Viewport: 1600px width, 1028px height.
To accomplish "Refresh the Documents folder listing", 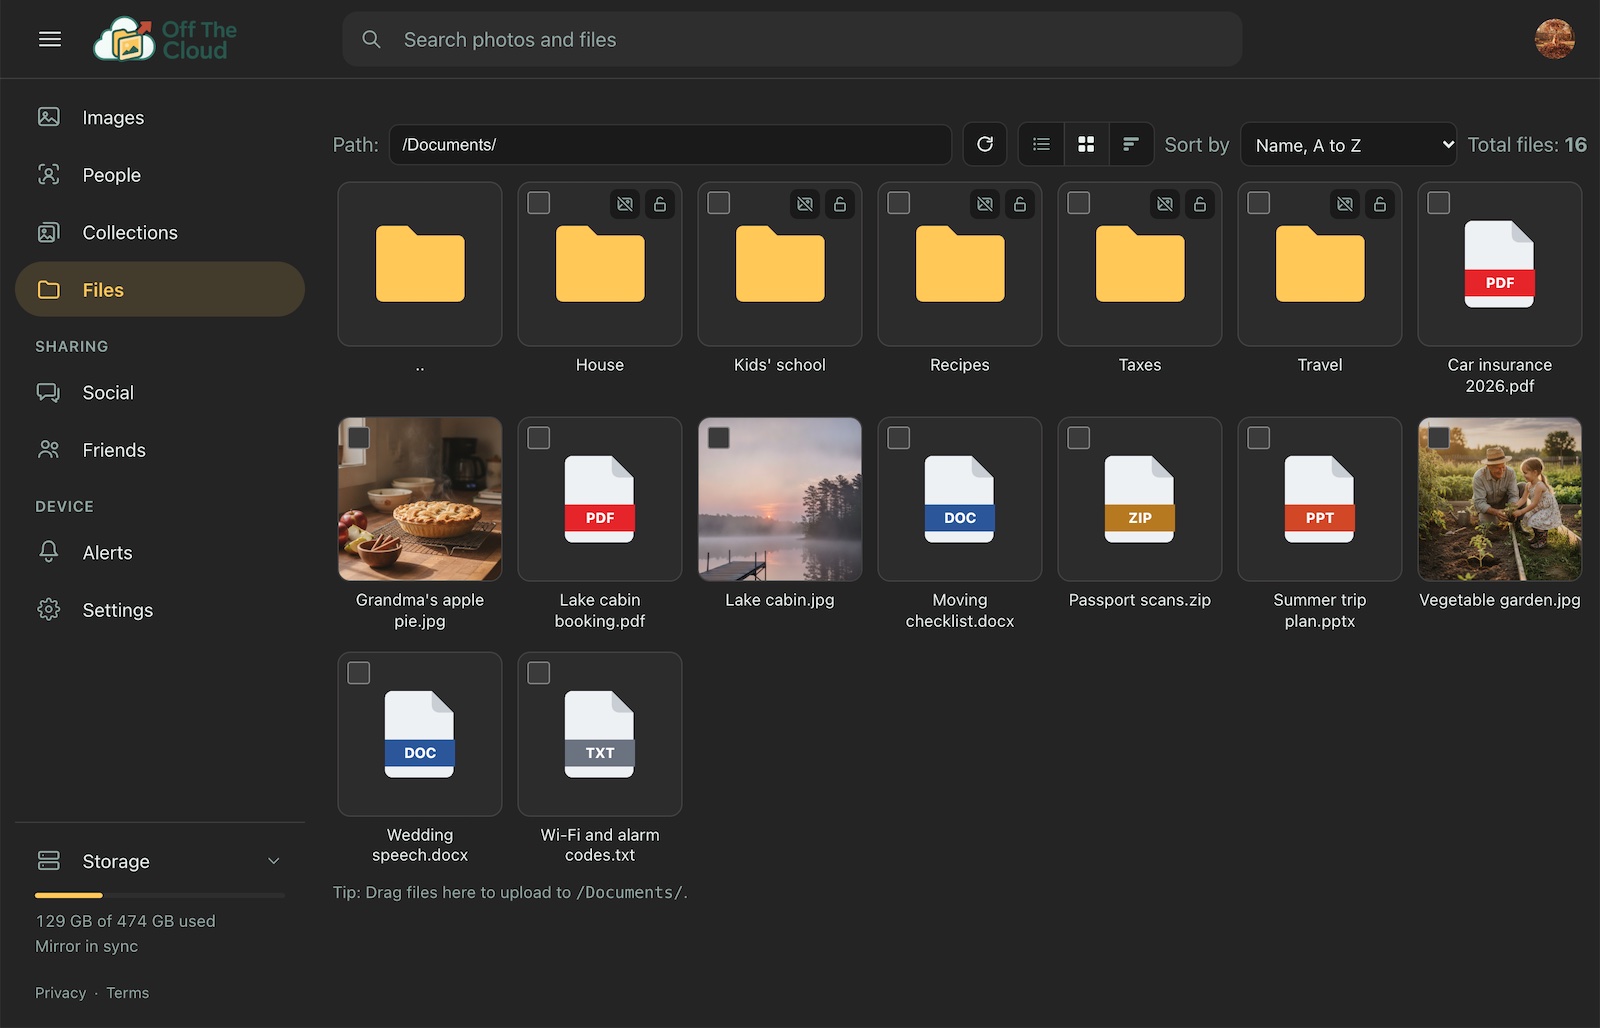I will click(x=985, y=144).
